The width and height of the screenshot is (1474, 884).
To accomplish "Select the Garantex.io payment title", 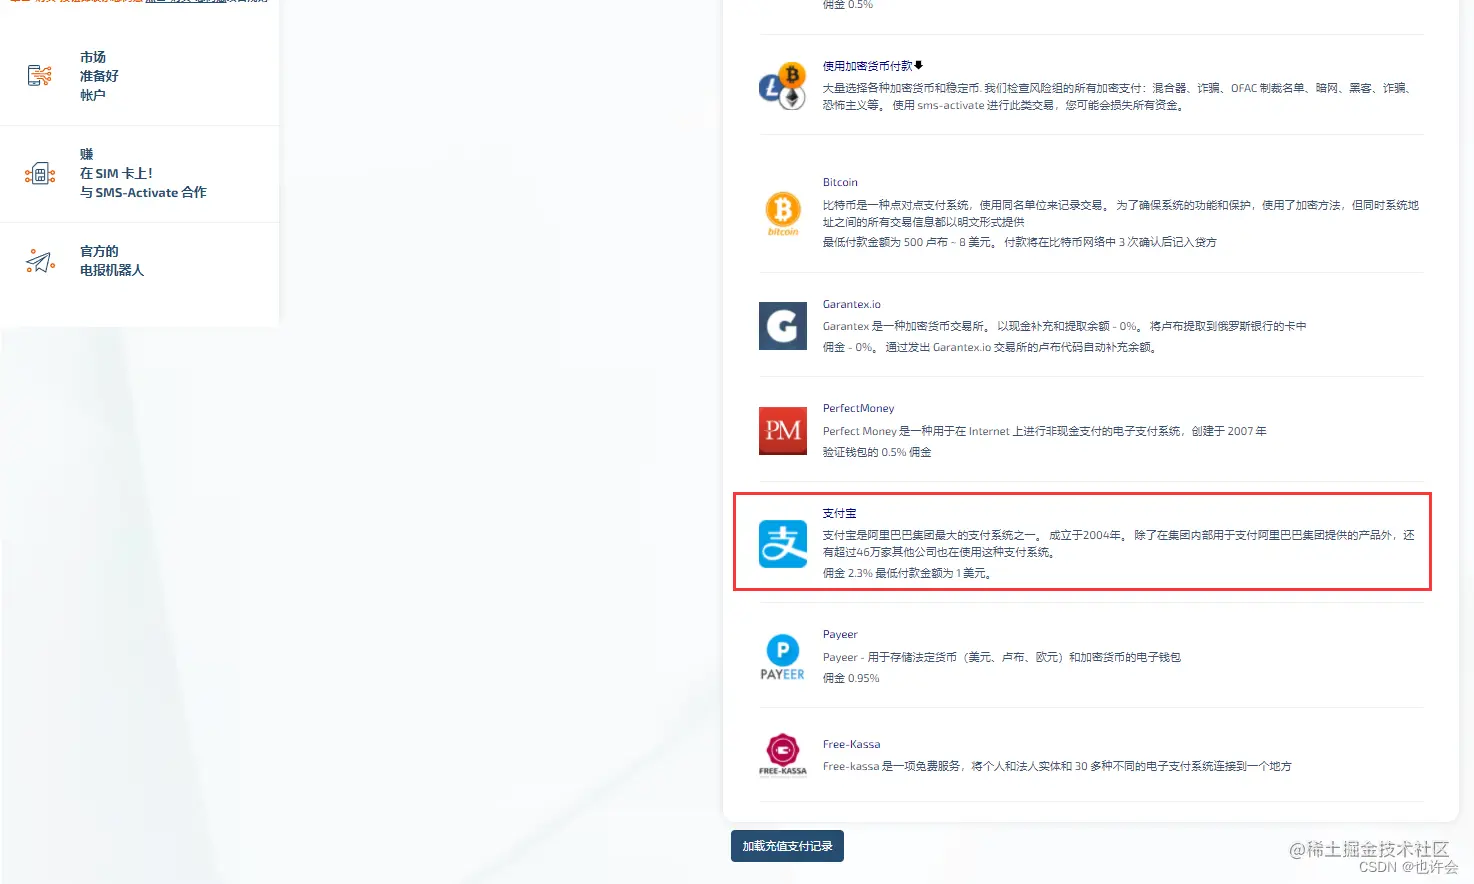I will [852, 304].
